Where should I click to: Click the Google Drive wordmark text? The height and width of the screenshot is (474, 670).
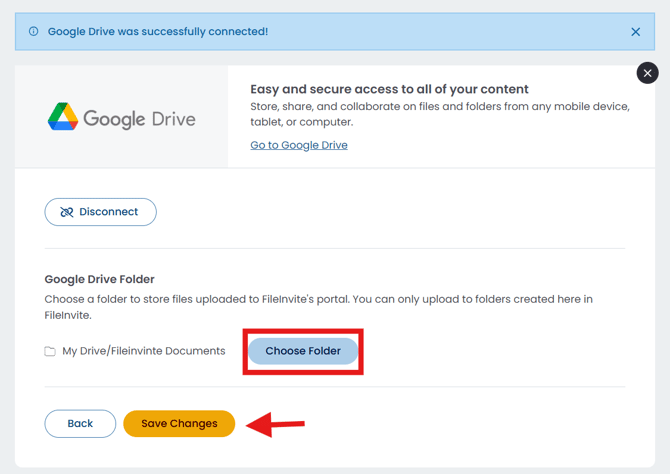(x=140, y=118)
